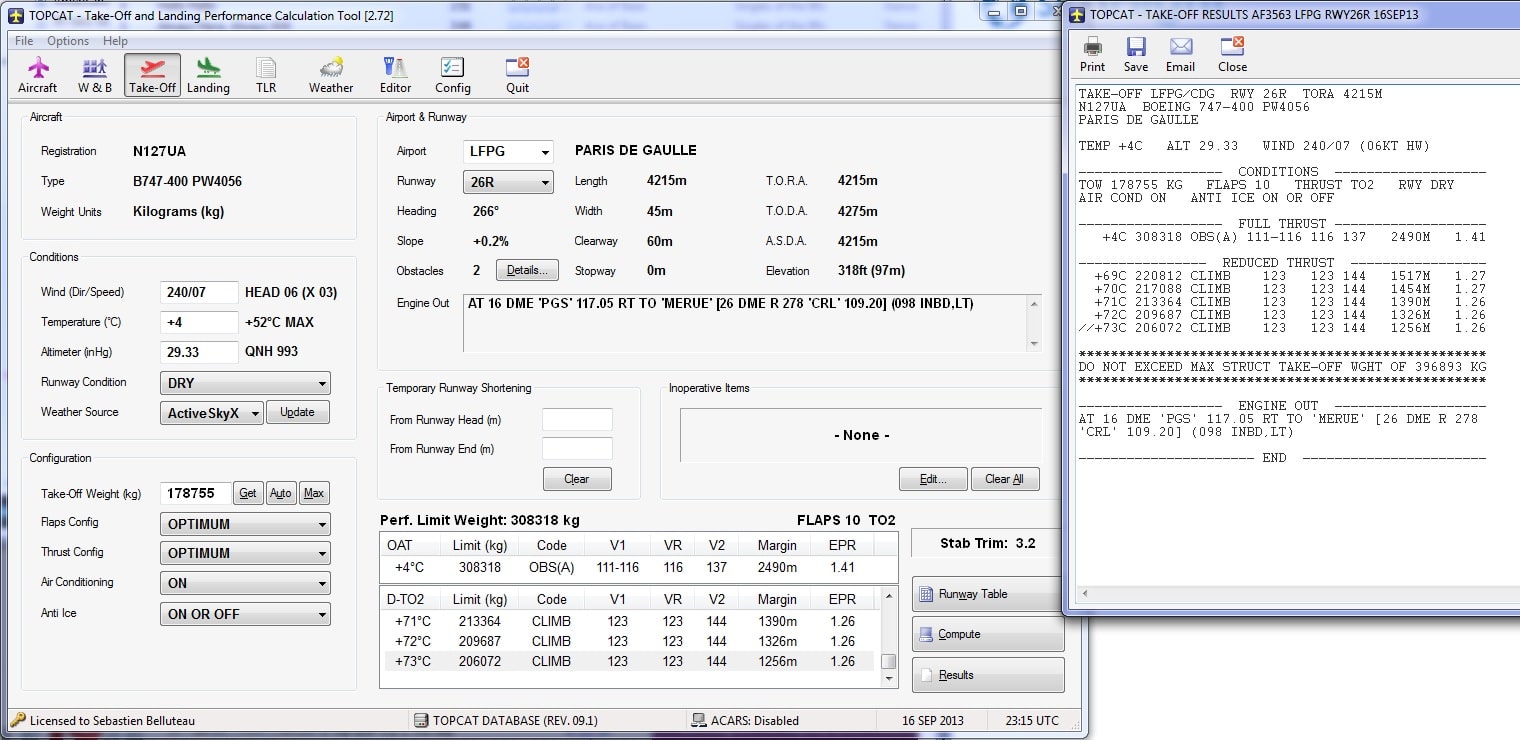The width and height of the screenshot is (1520, 740).
Task: Select the Landing performance icon
Action: tap(208, 75)
